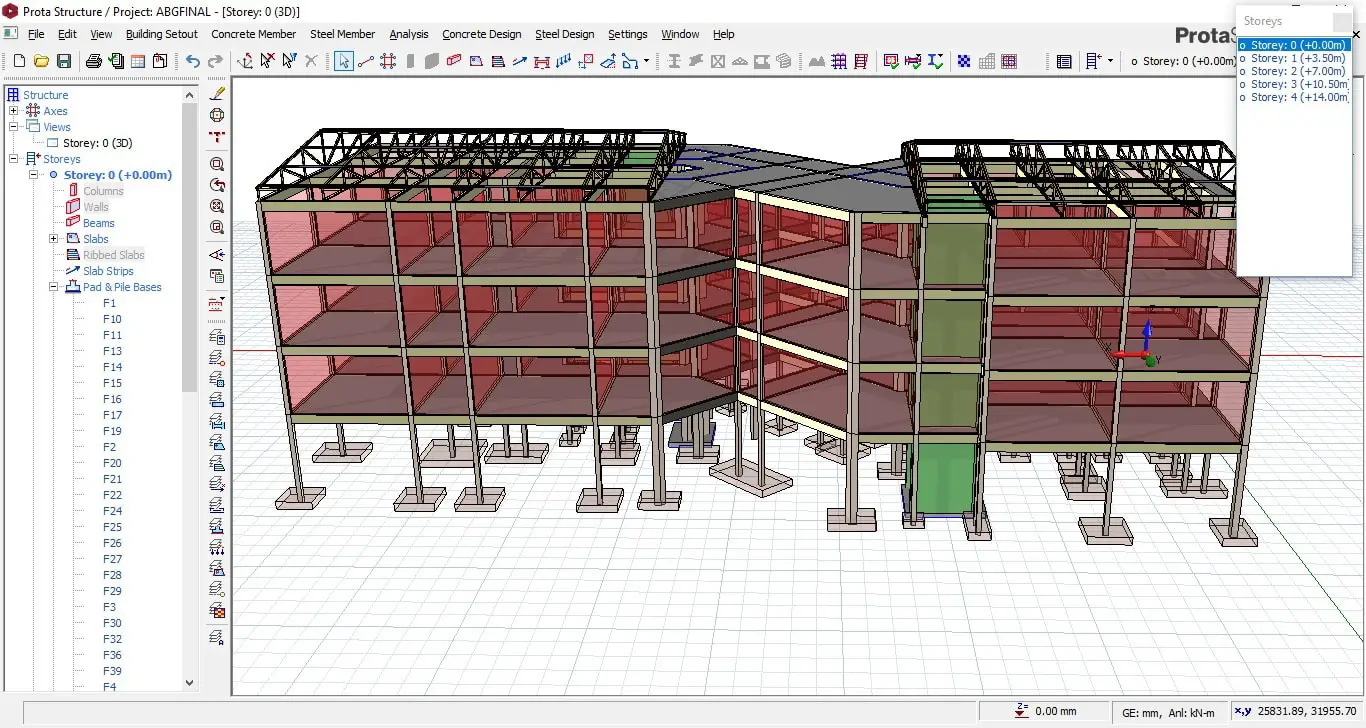
Task: Select the Axis grid tool in toolbar
Action: click(388, 61)
